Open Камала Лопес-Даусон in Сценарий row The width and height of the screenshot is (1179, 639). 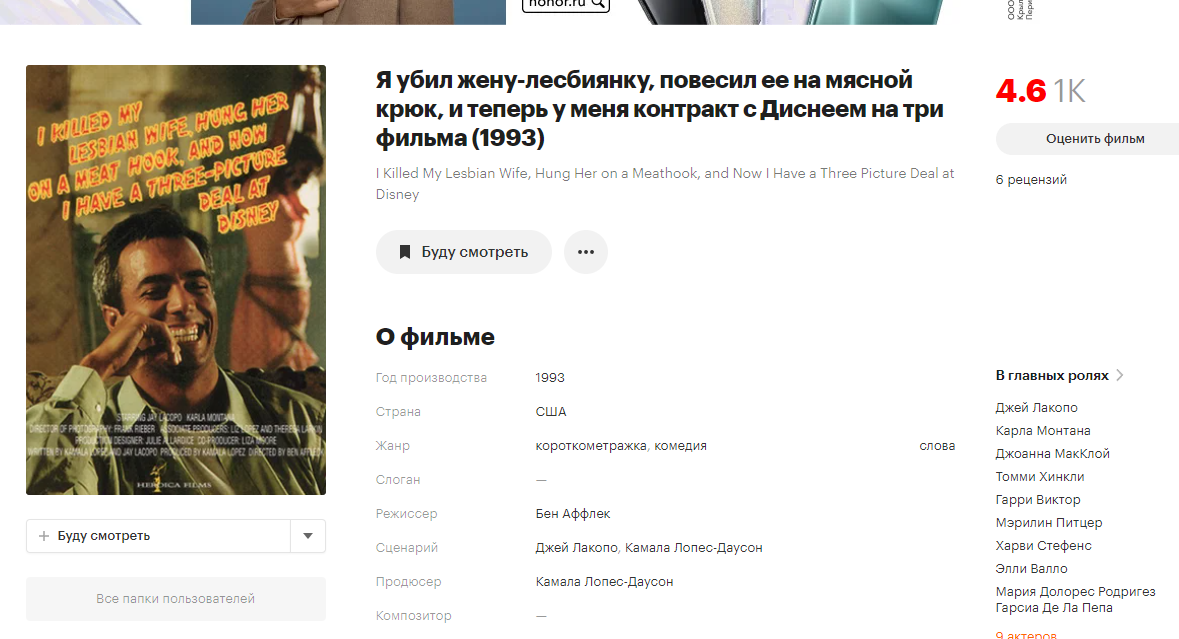coord(693,547)
